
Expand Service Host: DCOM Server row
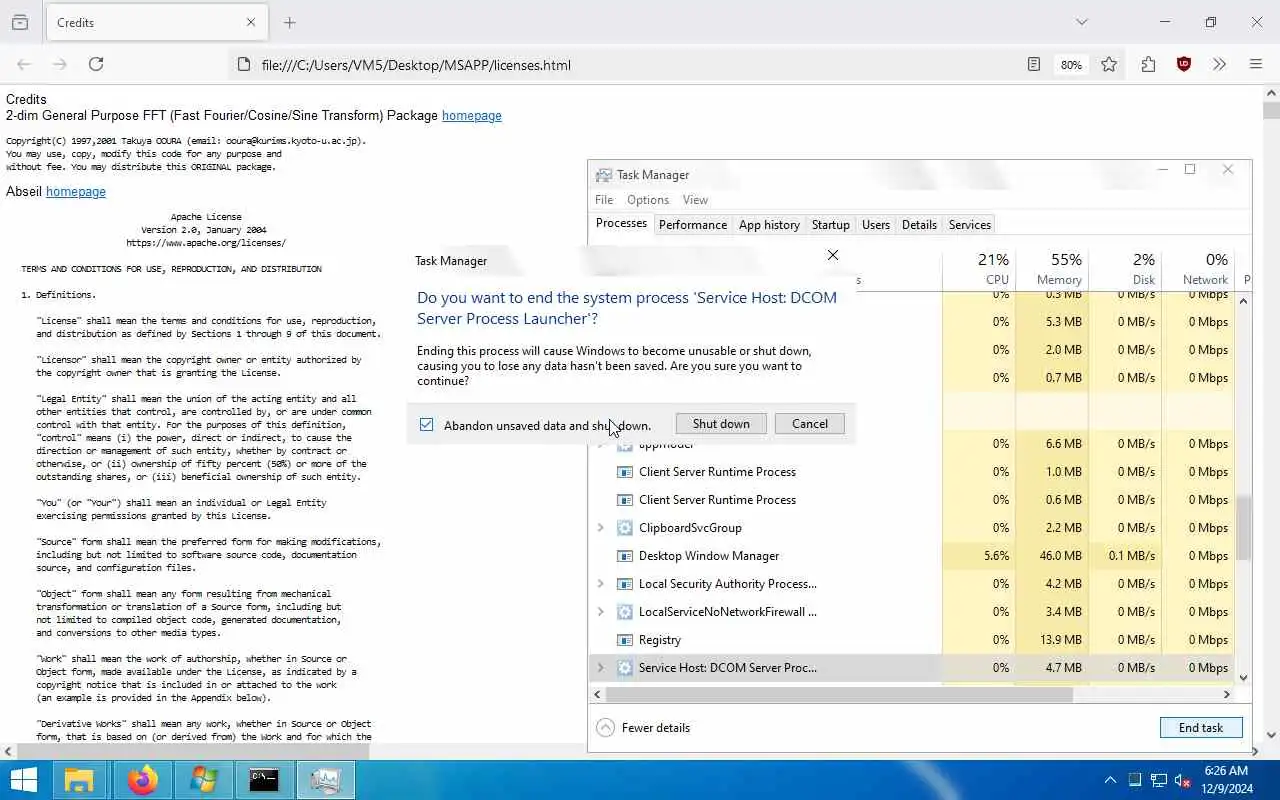[600, 668]
